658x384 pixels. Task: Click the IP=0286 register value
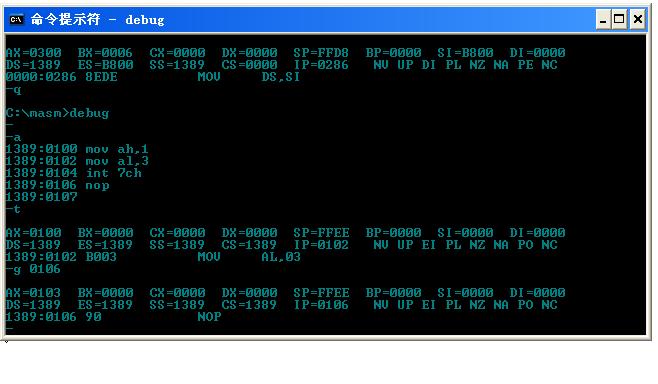point(321,65)
